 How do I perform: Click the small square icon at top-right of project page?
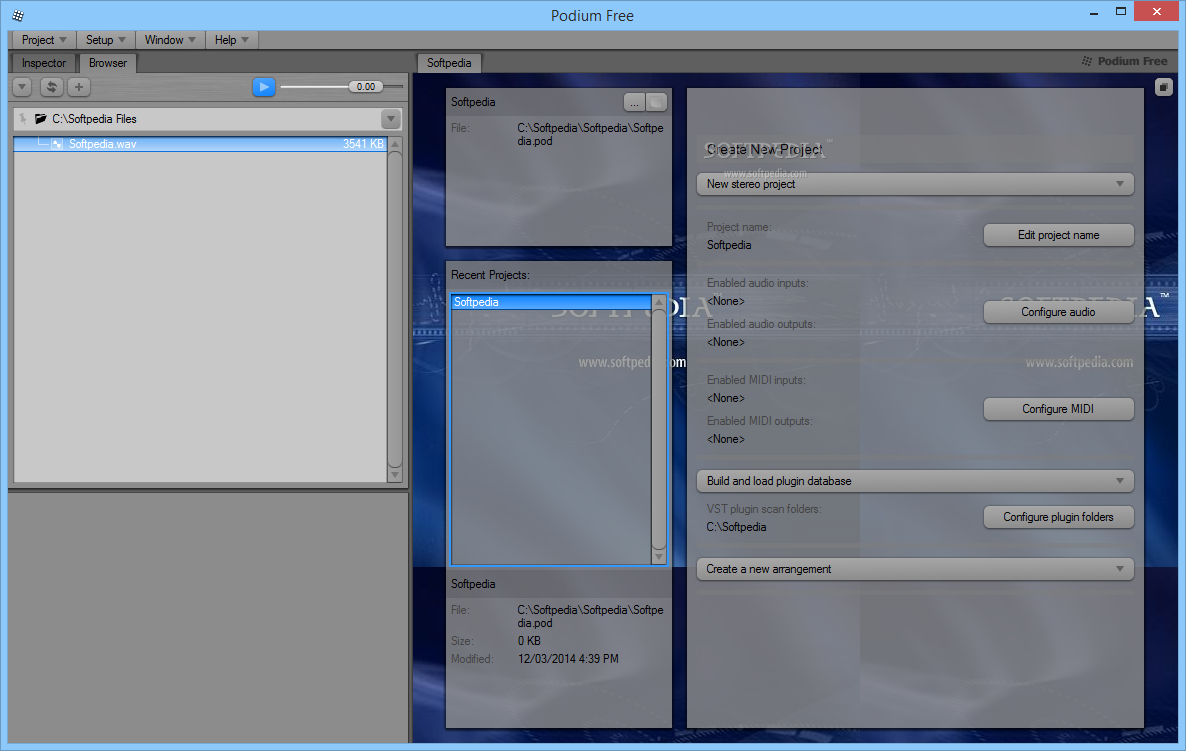(x=1164, y=87)
